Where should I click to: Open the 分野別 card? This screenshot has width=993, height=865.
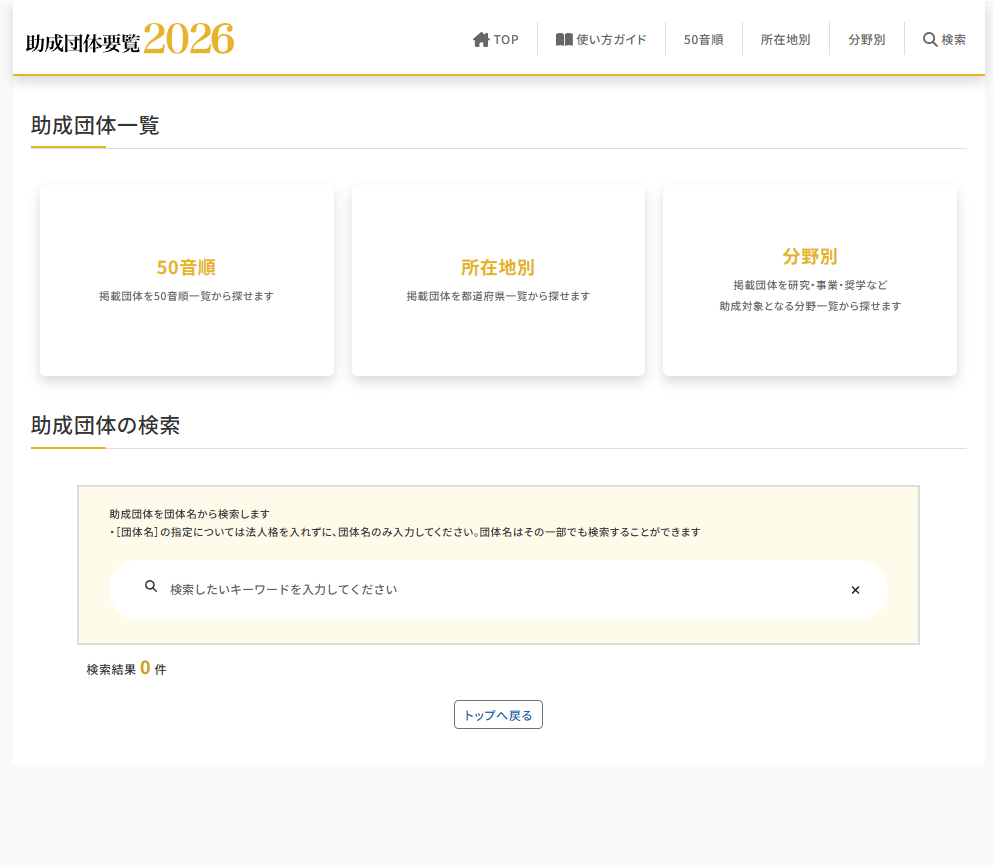pyautogui.click(x=810, y=281)
